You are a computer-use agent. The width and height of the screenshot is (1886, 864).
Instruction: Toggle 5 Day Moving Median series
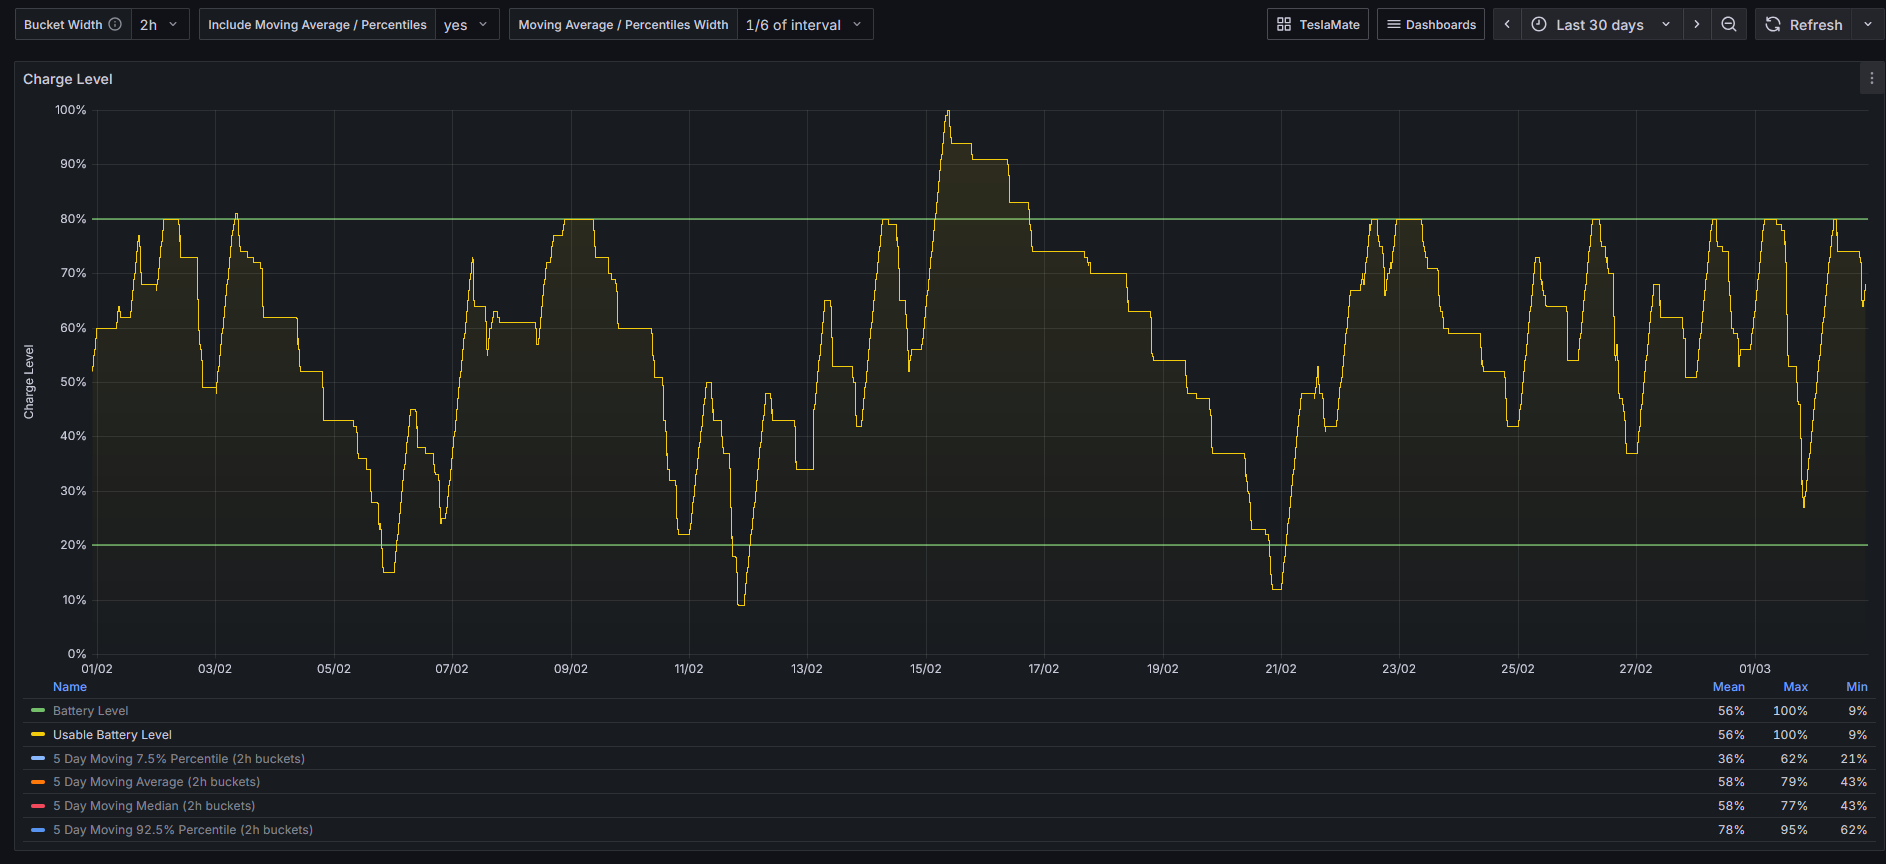[x=153, y=806]
